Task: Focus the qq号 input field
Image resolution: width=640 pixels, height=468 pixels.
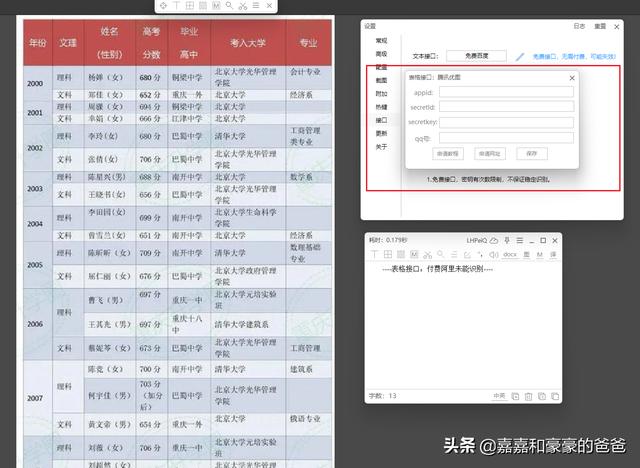Action: tap(506, 138)
